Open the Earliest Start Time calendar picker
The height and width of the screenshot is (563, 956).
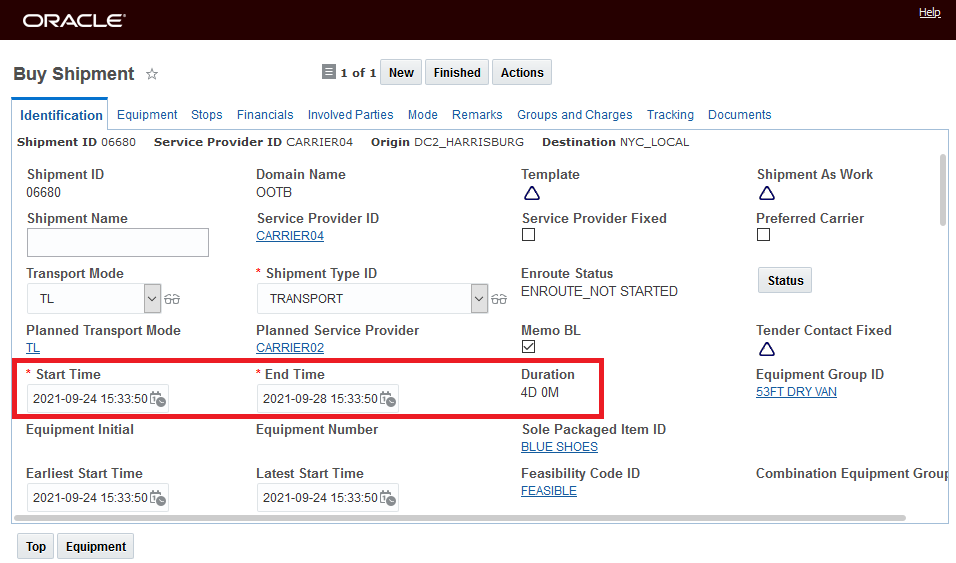click(x=158, y=498)
